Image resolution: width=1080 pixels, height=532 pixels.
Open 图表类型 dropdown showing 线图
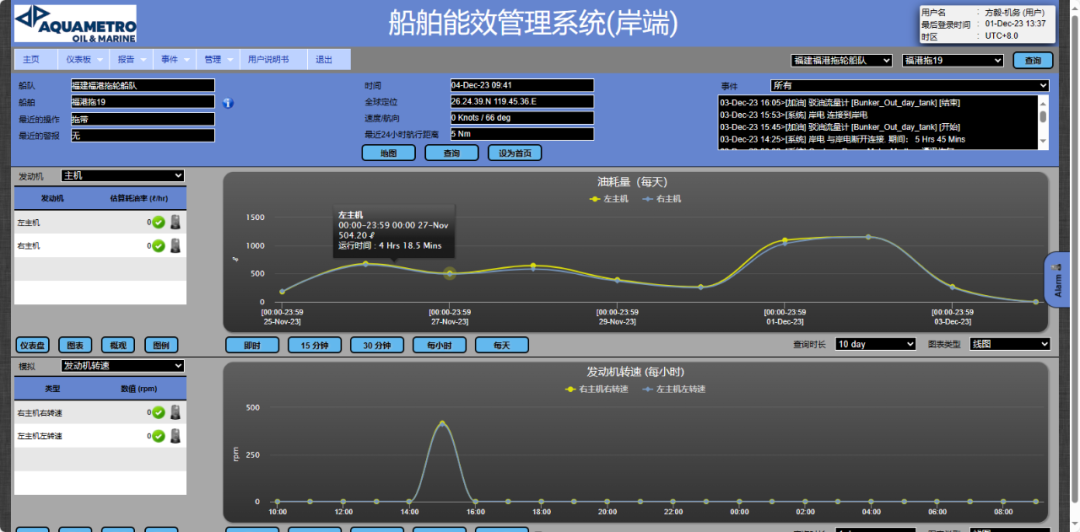(x=1010, y=344)
